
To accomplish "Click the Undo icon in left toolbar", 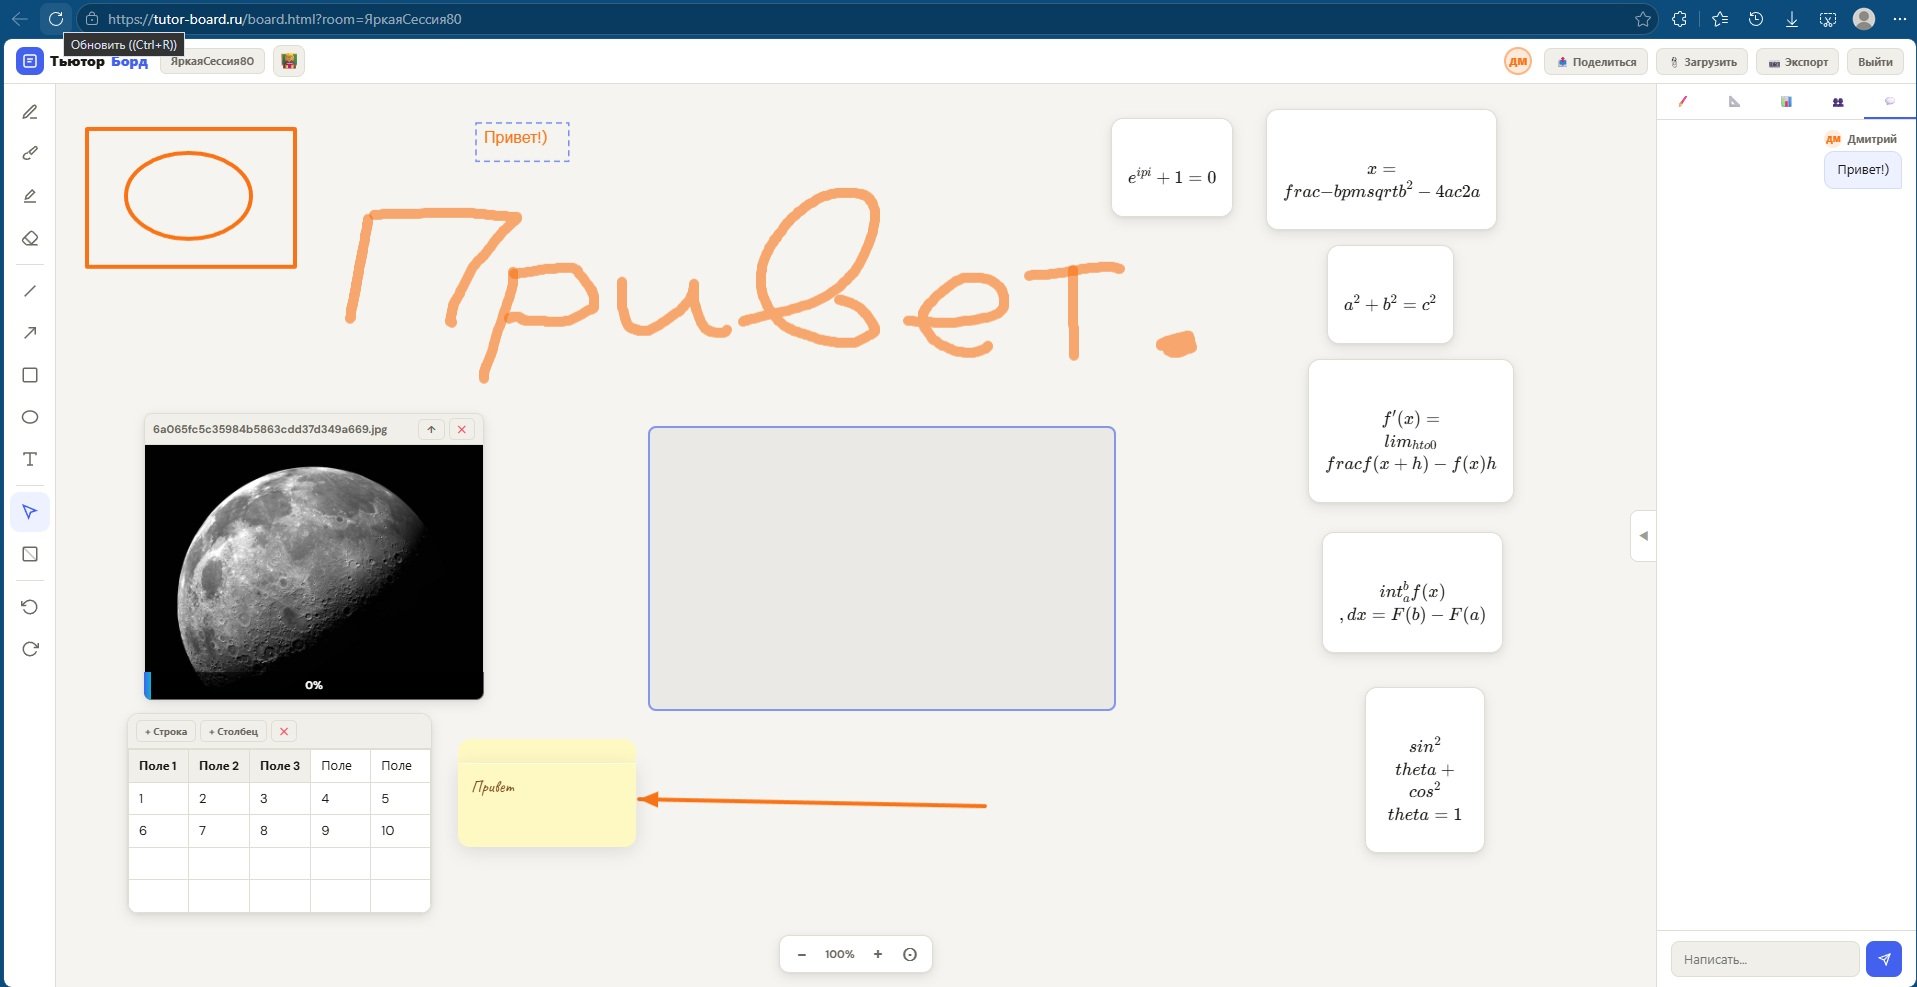I will point(30,607).
